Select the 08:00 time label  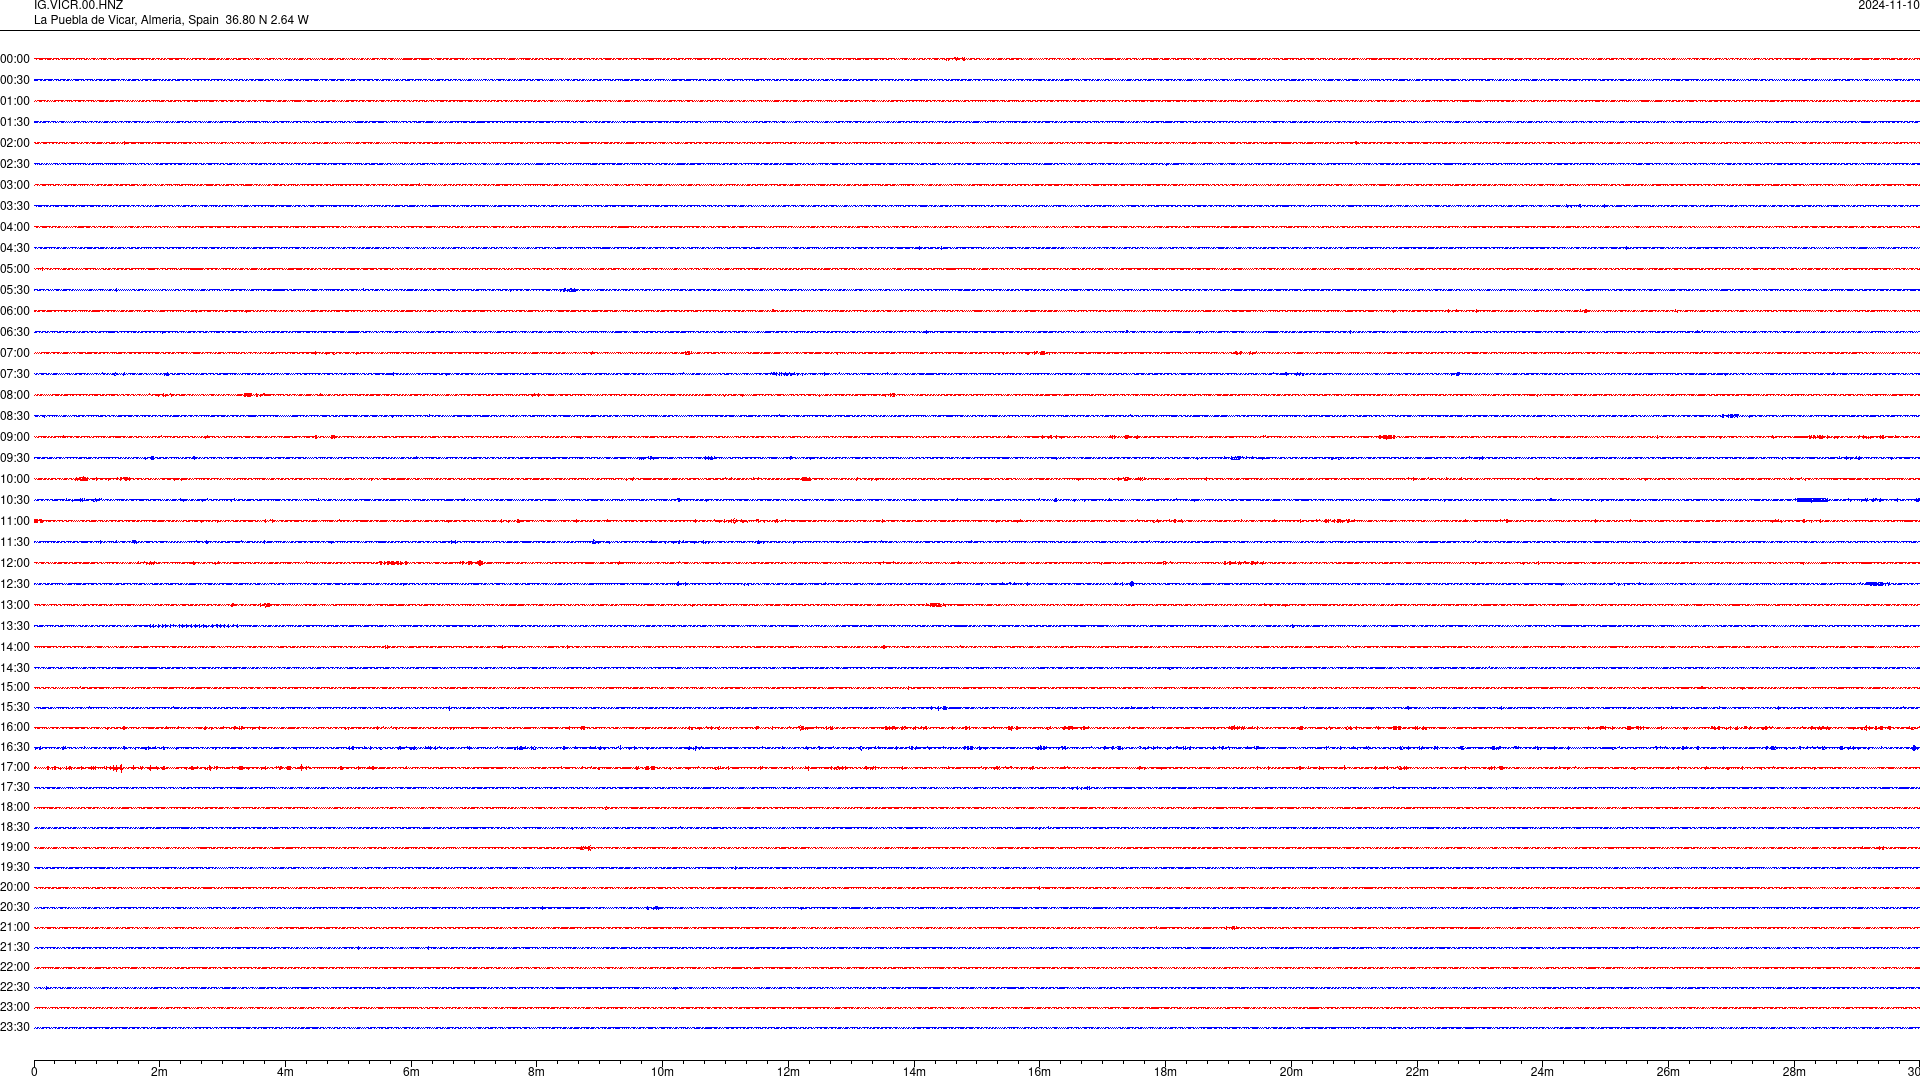click(x=15, y=395)
